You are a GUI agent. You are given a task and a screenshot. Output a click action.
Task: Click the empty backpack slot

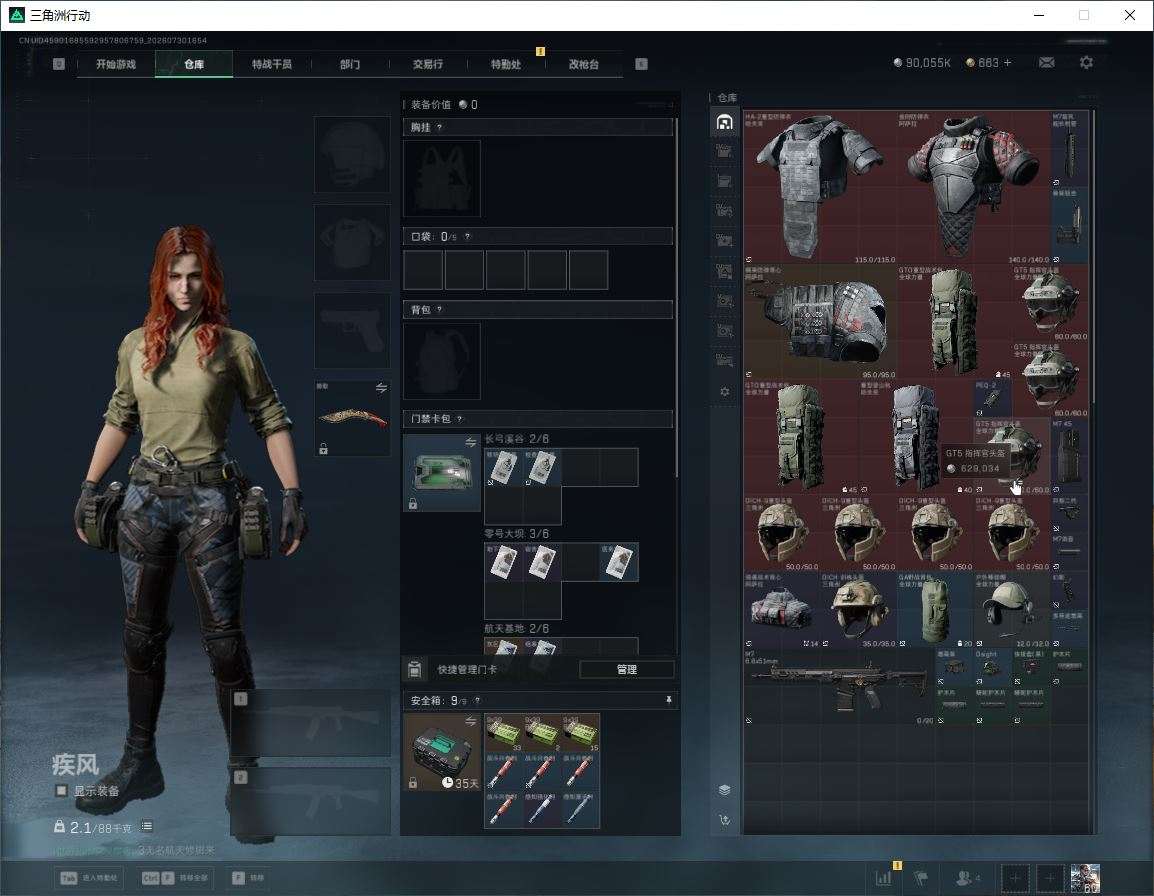[x=442, y=361]
